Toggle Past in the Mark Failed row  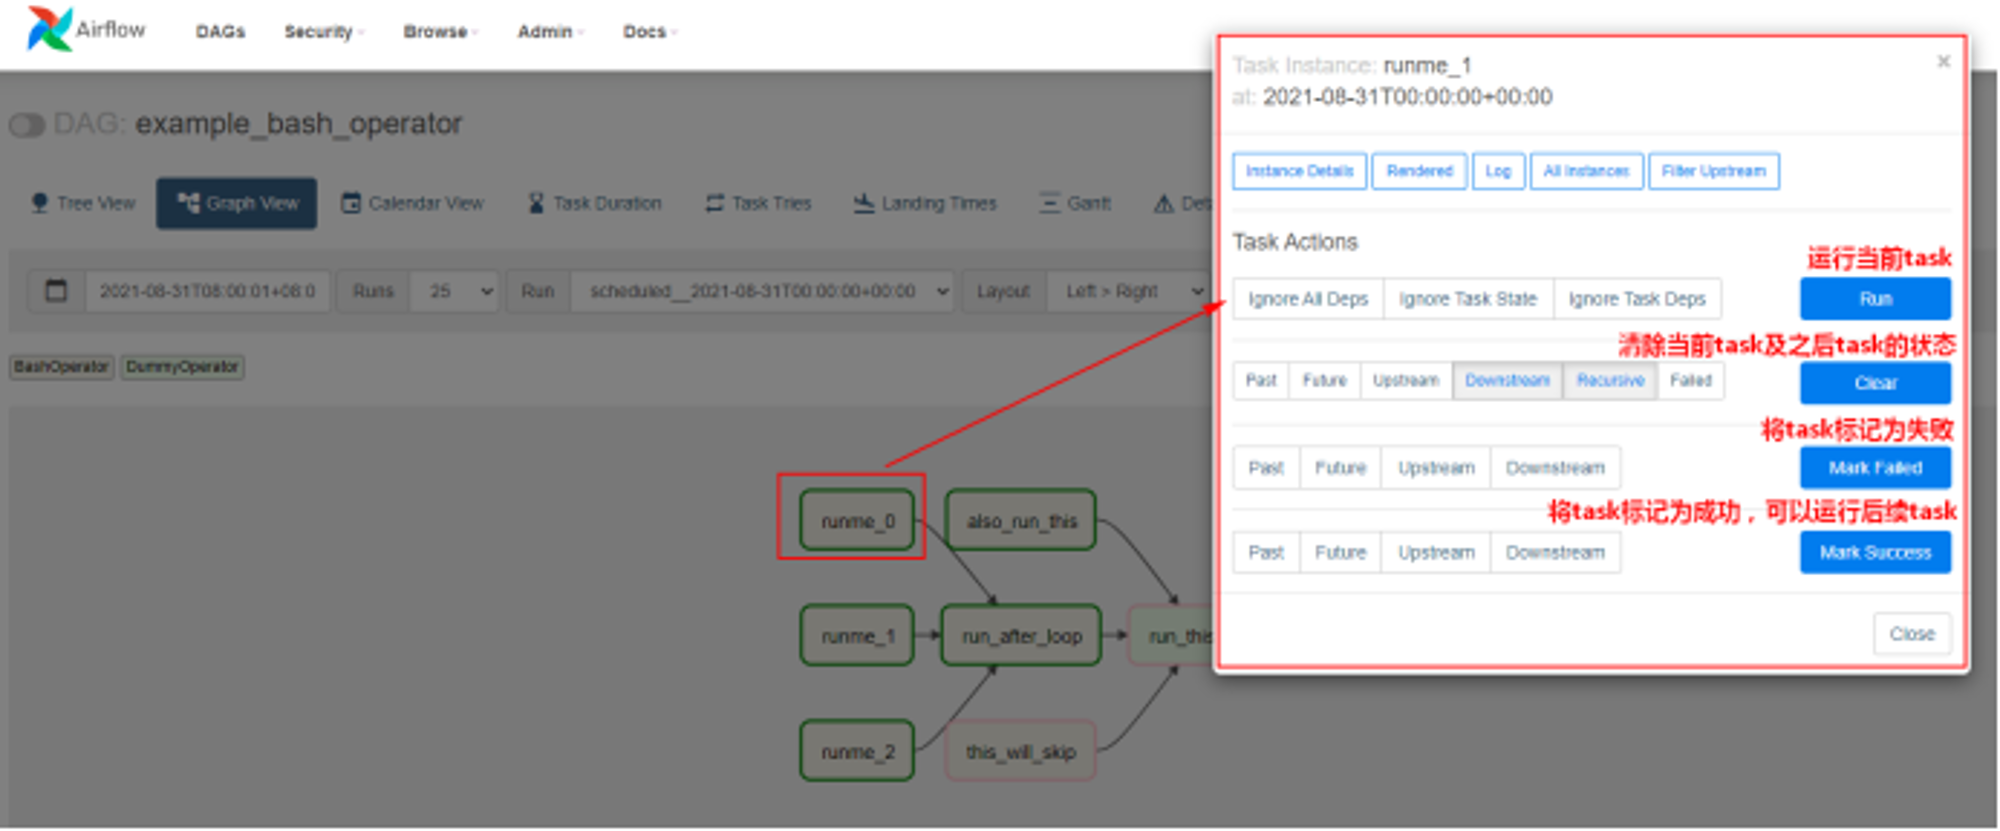coord(1266,468)
